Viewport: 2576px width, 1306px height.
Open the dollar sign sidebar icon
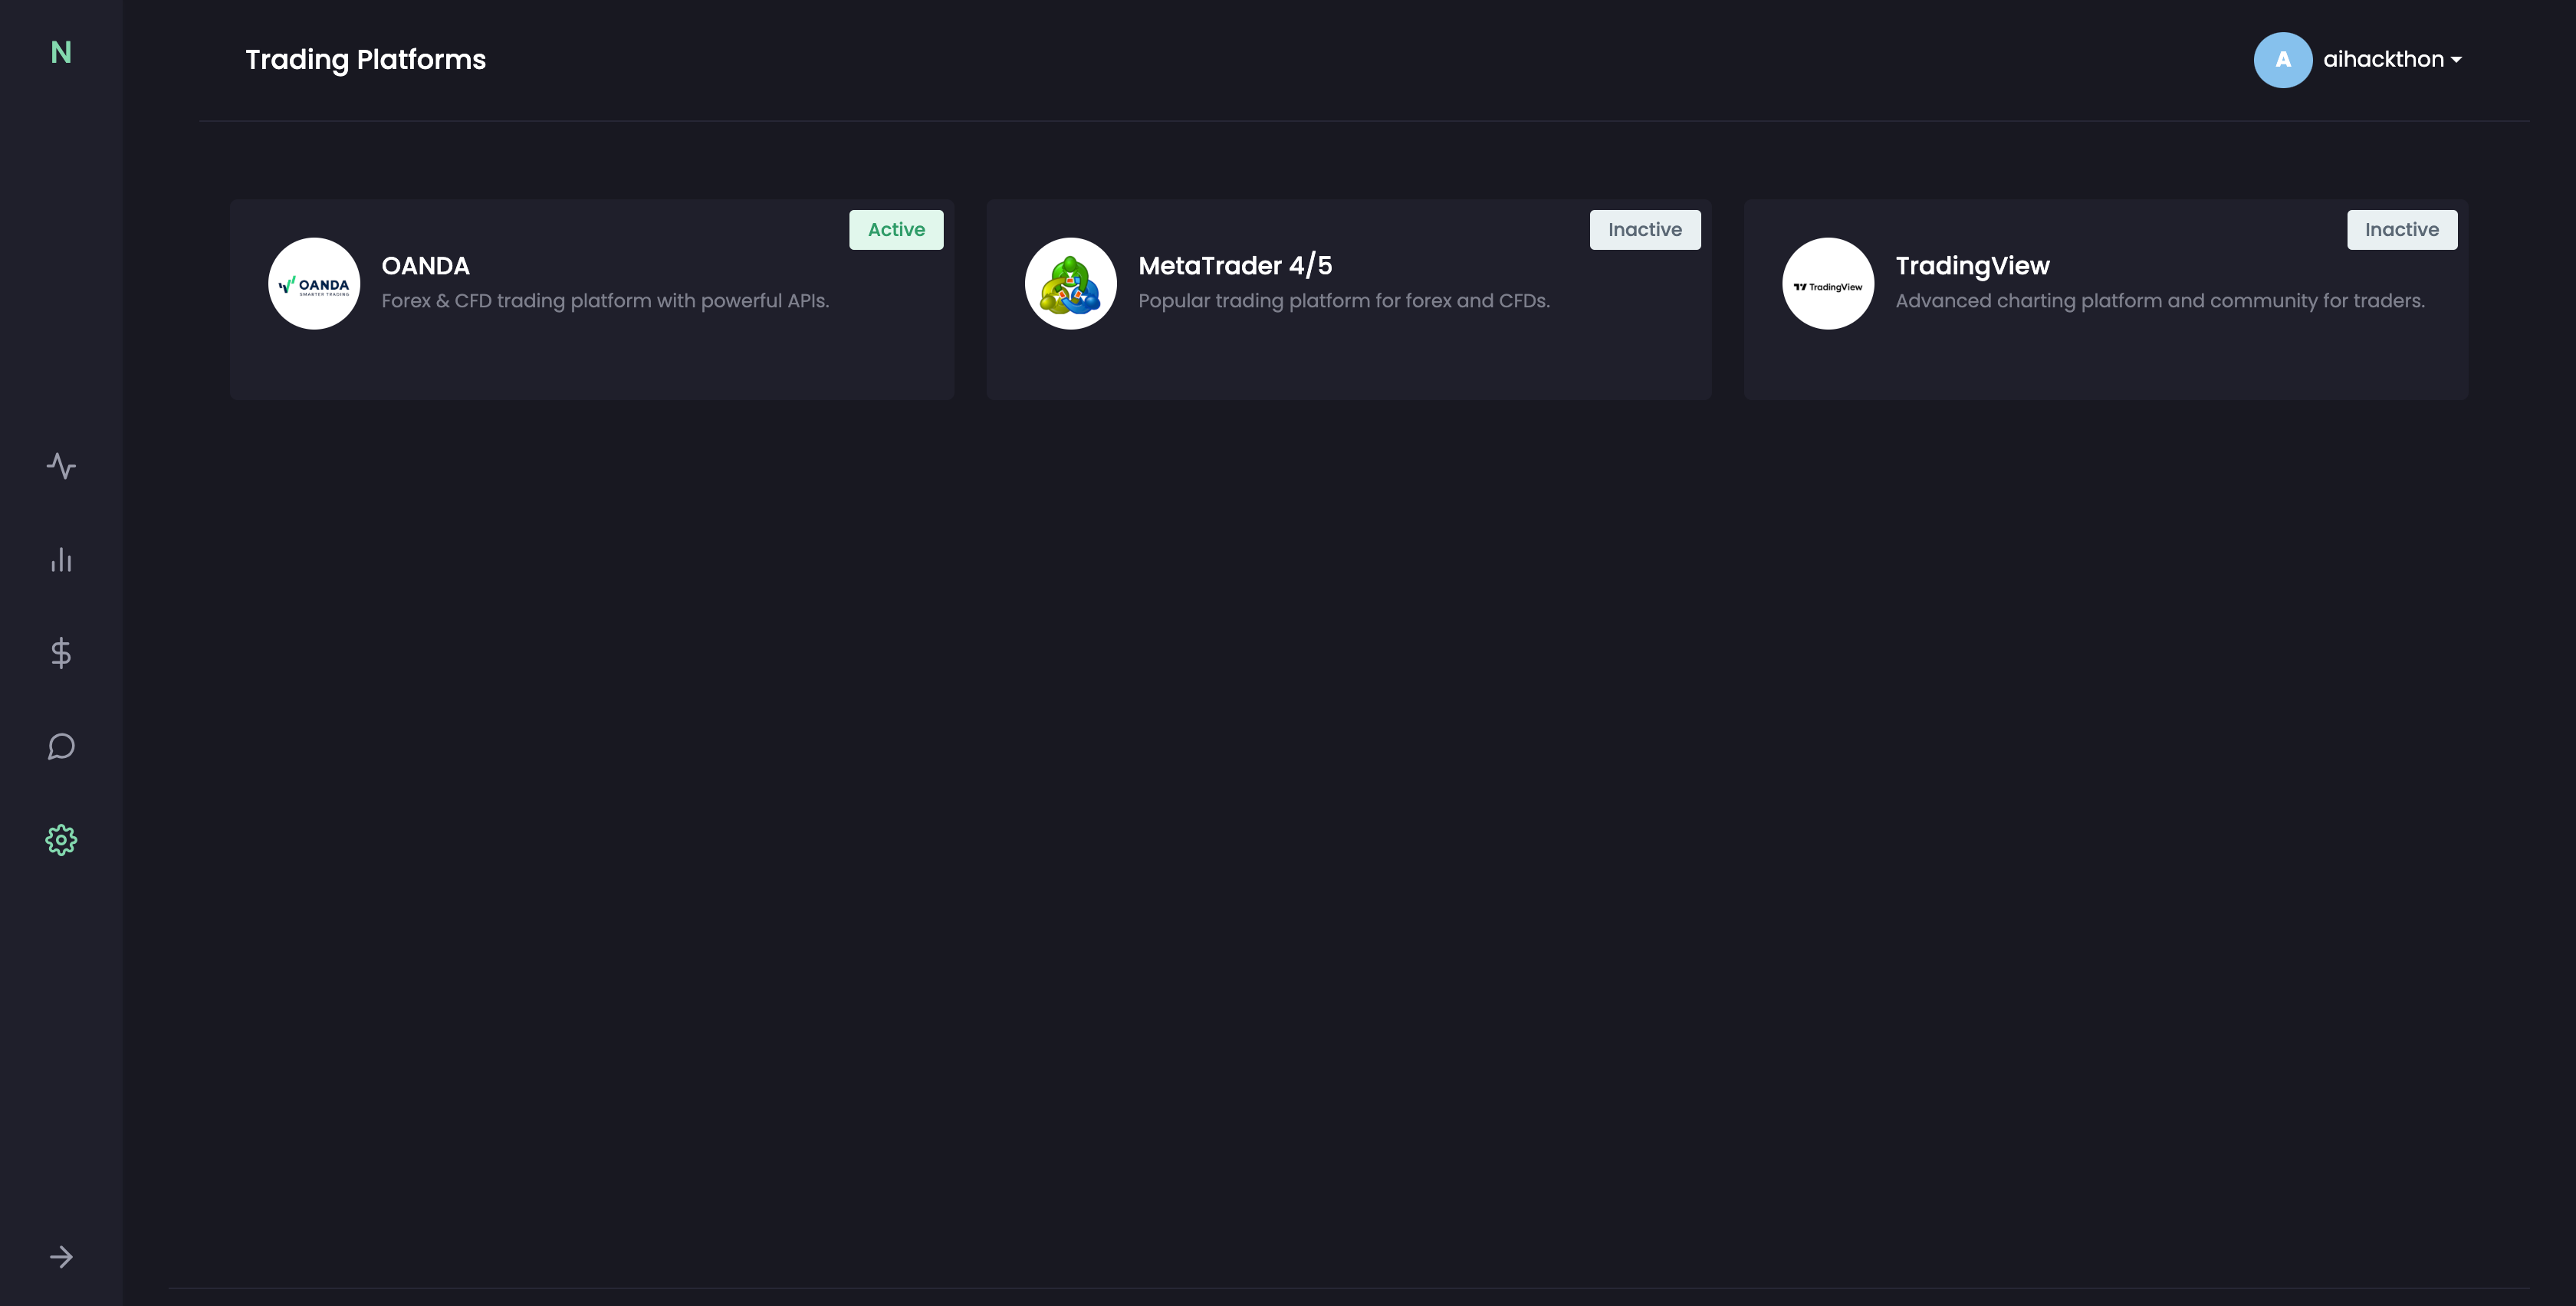[x=61, y=653]
